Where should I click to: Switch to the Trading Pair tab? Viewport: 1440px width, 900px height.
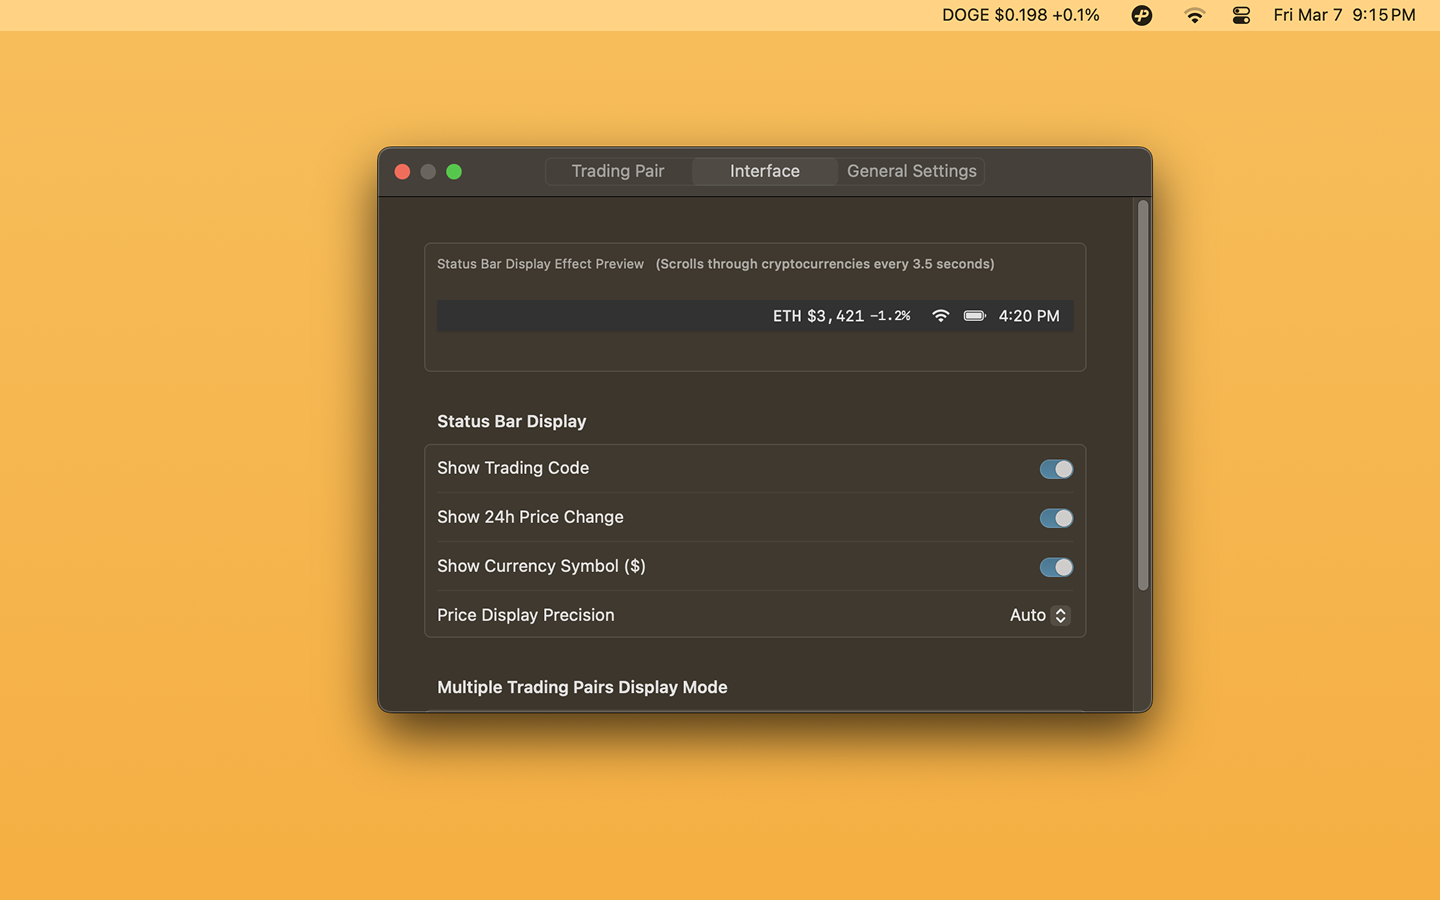click(618, 171)
